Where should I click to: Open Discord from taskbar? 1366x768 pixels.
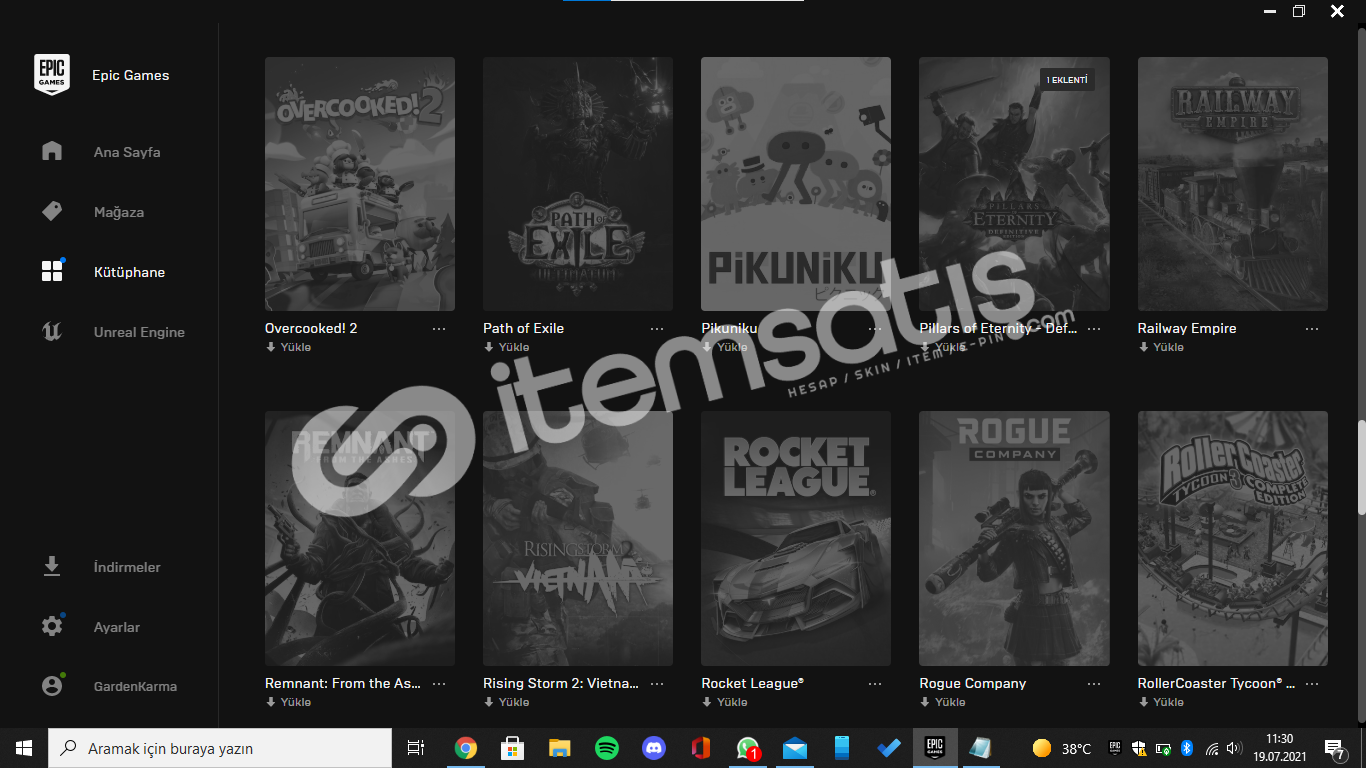tap(653, 748)
